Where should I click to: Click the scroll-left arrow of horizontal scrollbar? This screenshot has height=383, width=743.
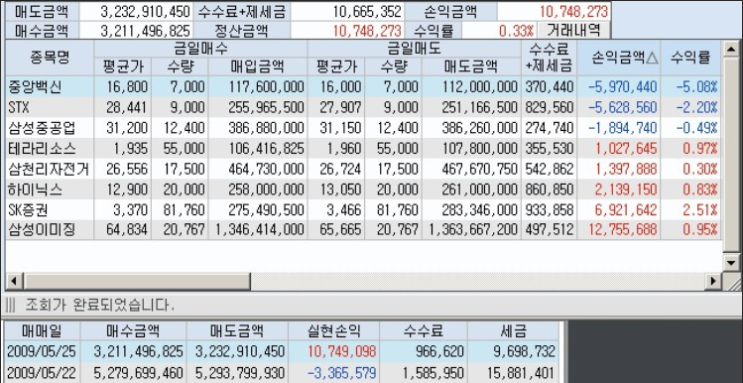pyautogui.click(x=13, y=281)
